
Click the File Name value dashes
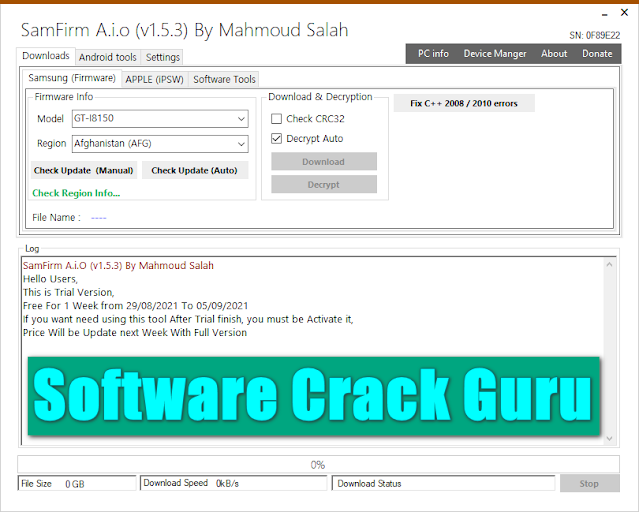tap(99, 218)
